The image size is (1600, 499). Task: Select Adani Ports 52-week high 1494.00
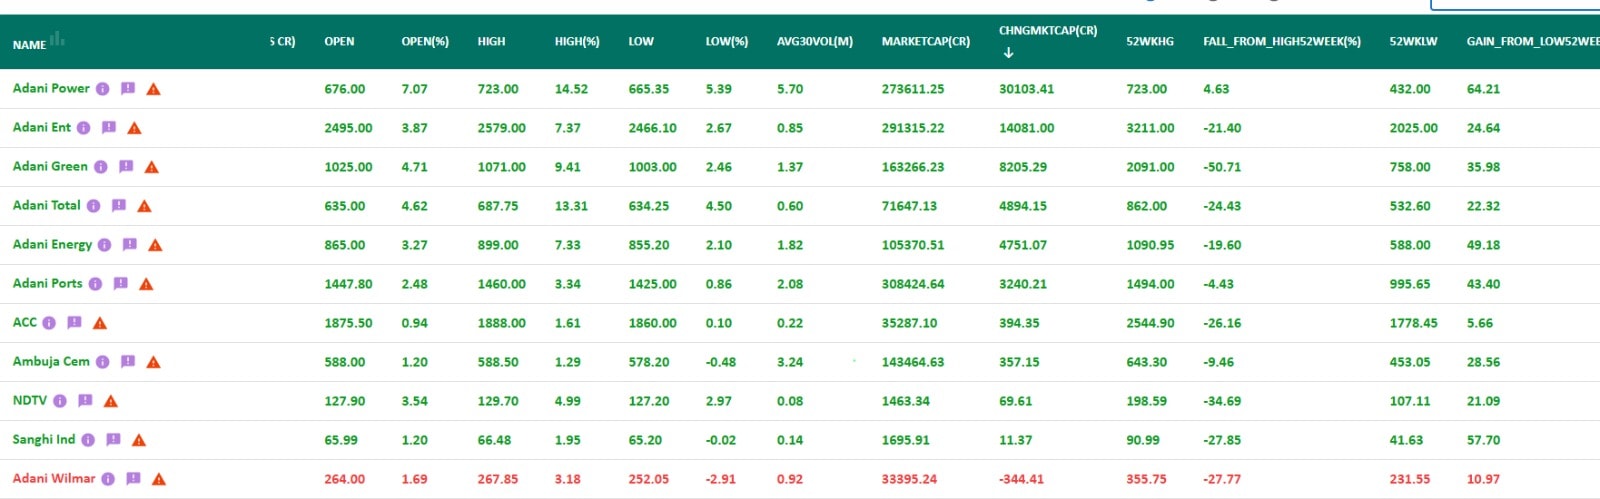(1150, 284)
